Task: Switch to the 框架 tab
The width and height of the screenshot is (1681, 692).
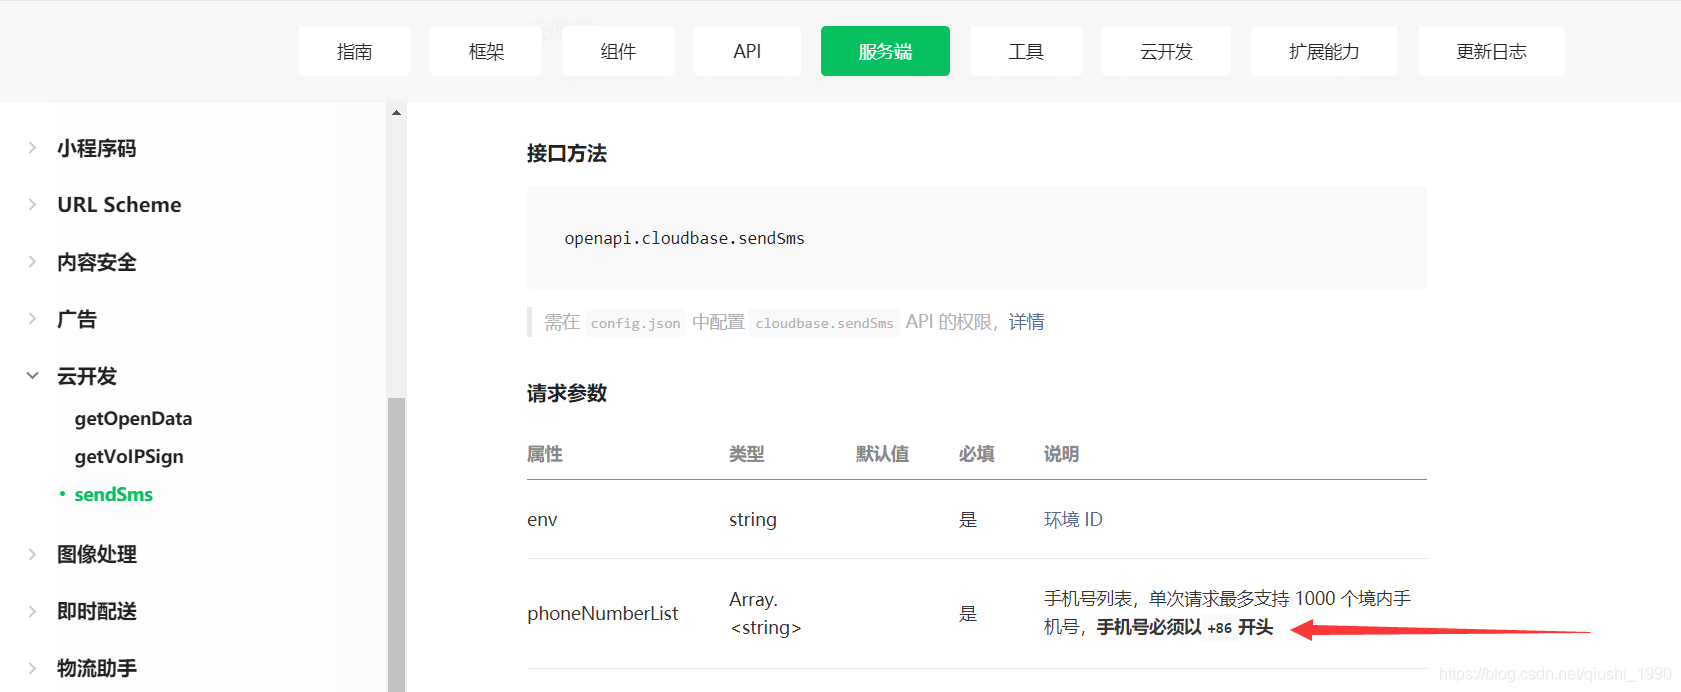Action: pyautogui.click(x=486, y=51)
